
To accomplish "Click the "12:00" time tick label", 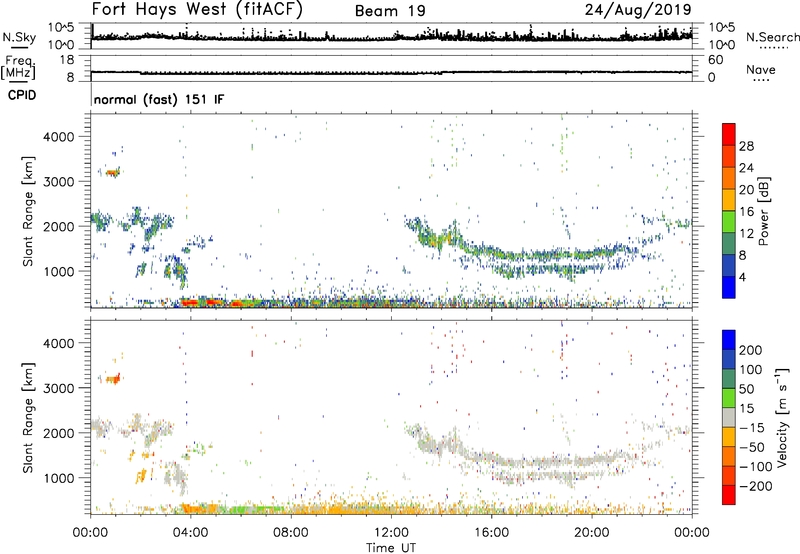I will pyautogui.click(x=391, y=533).
